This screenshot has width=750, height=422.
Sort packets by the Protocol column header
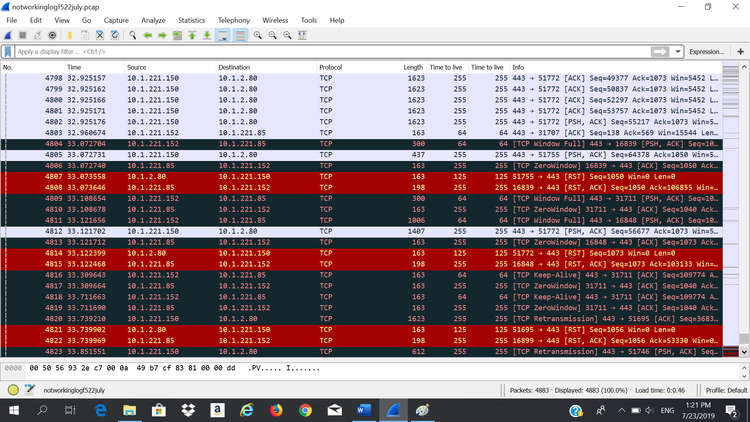coord(330,67)
